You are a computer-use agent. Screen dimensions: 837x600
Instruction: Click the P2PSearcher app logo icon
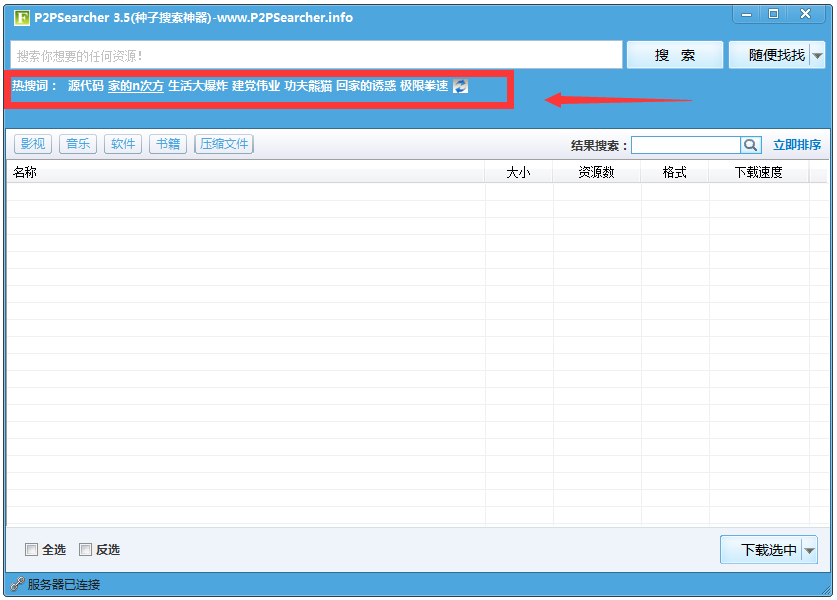pyautogui.click(x=22, y=18)
